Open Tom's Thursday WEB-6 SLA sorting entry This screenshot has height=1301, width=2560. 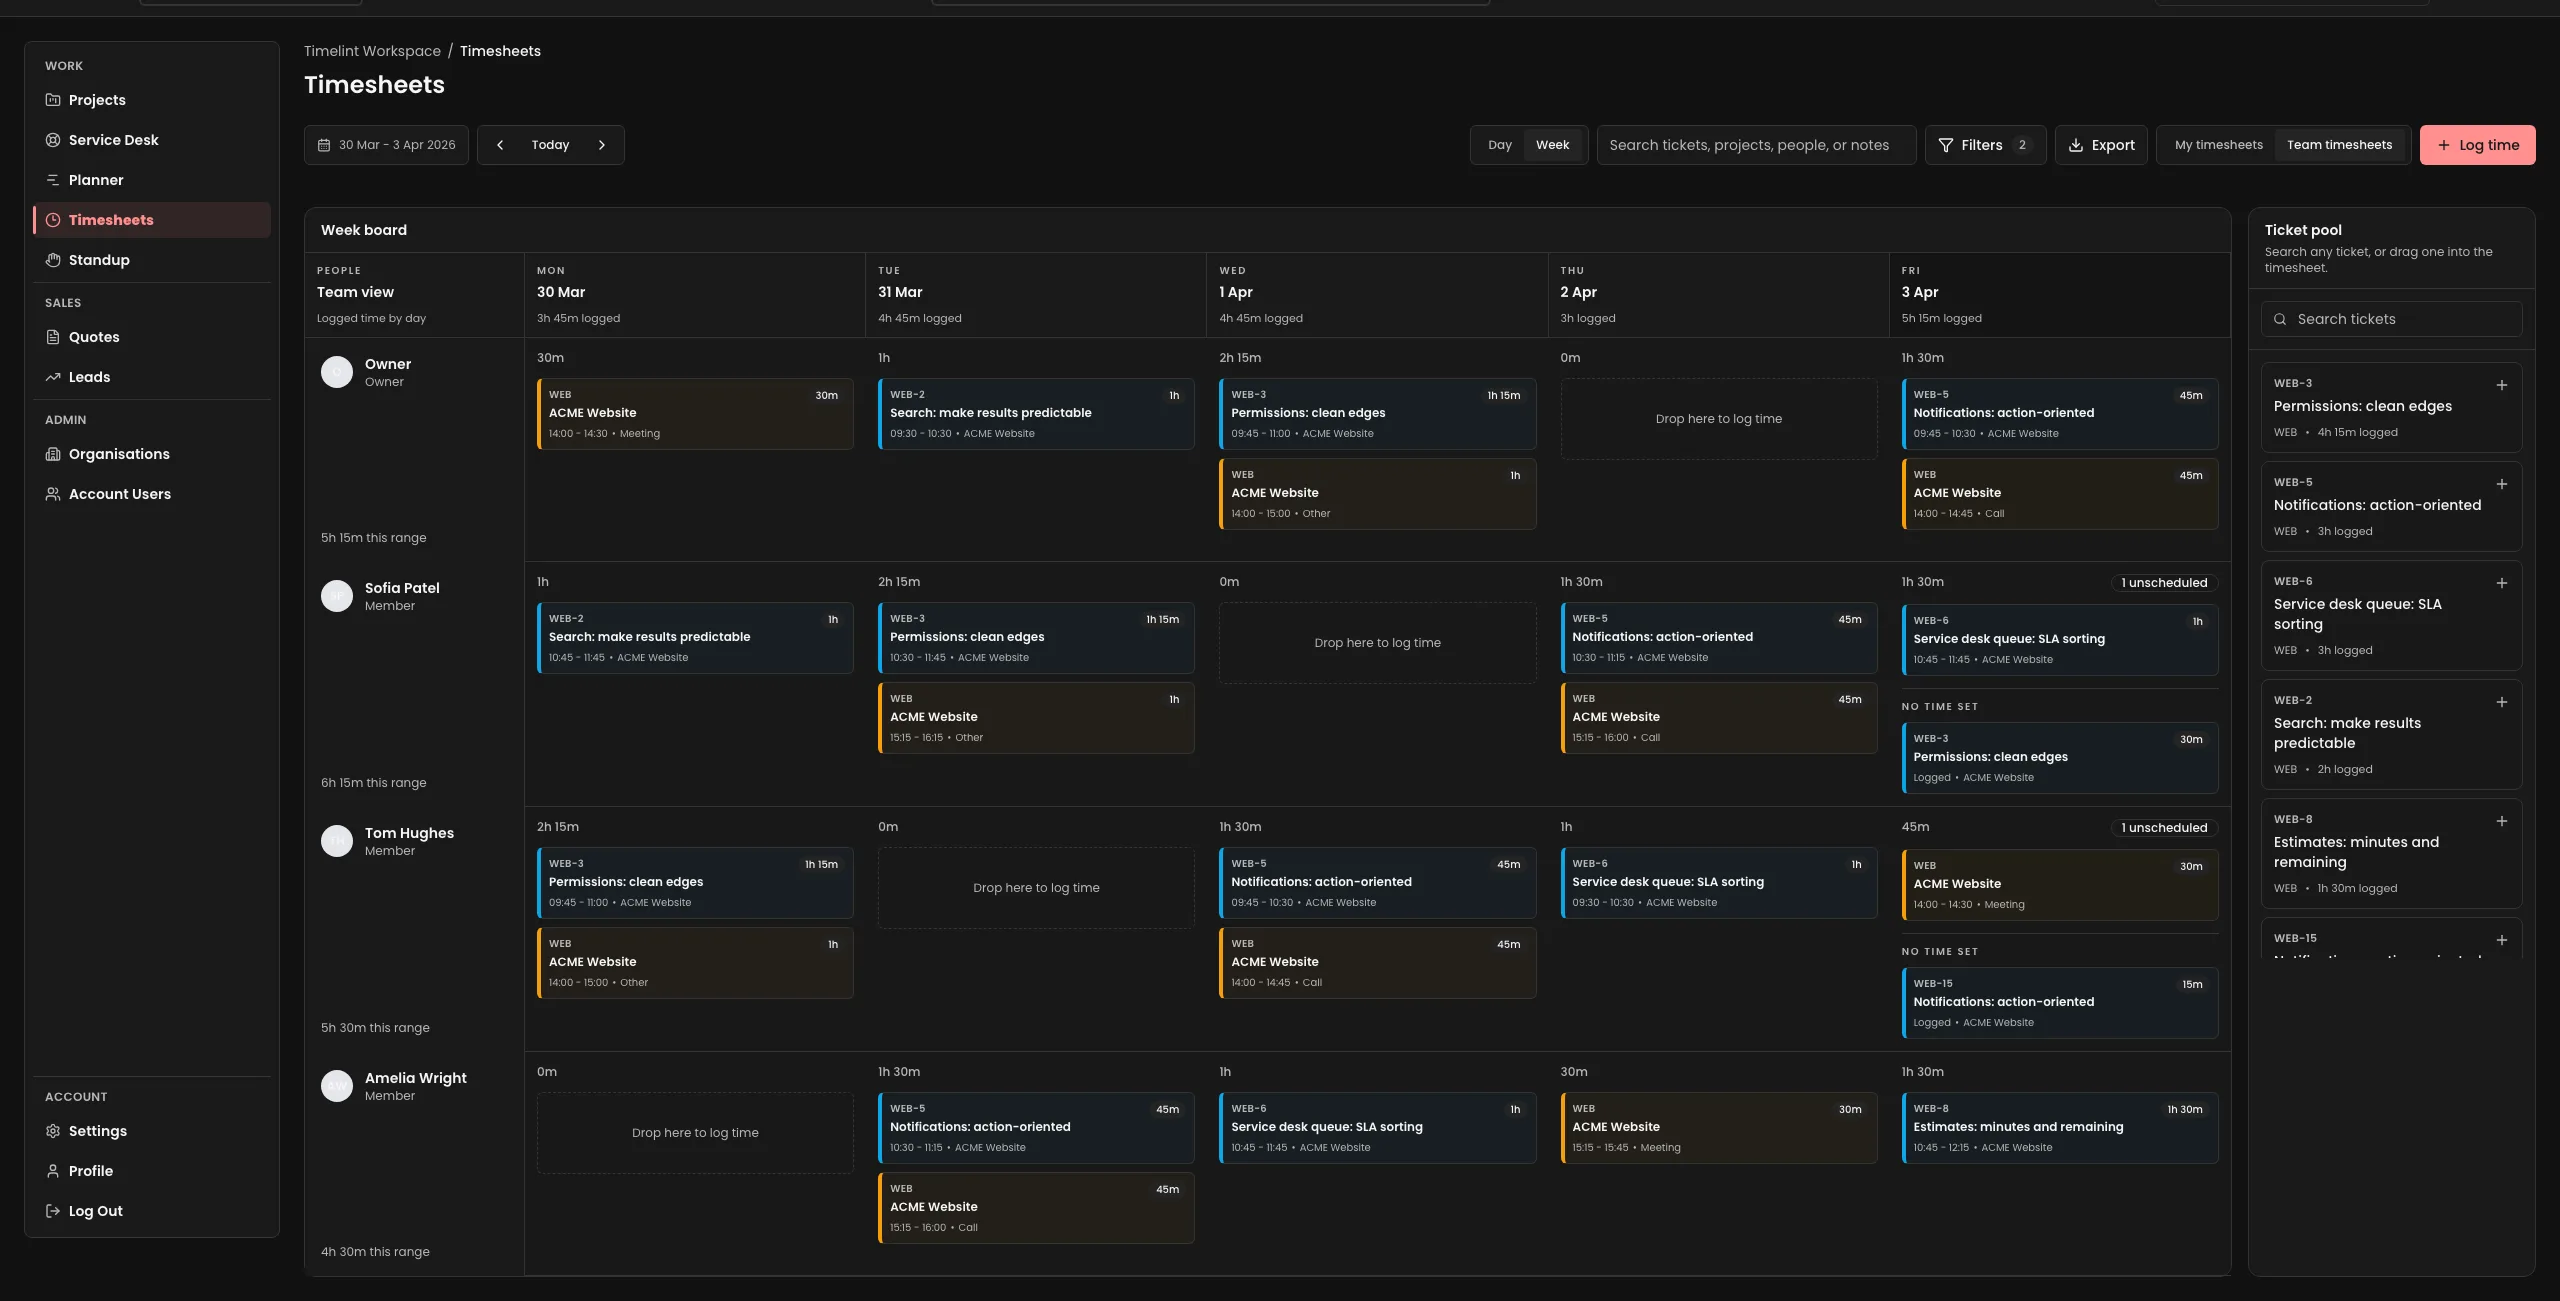[x=1718, y=883]
